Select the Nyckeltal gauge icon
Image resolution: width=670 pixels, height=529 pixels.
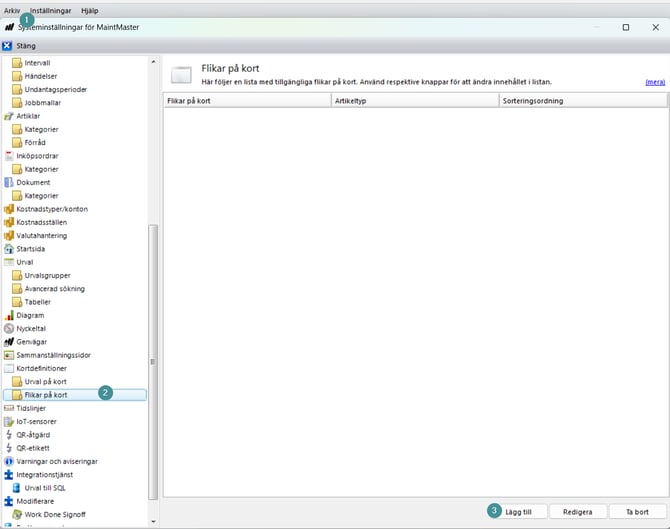coord(9,328)
